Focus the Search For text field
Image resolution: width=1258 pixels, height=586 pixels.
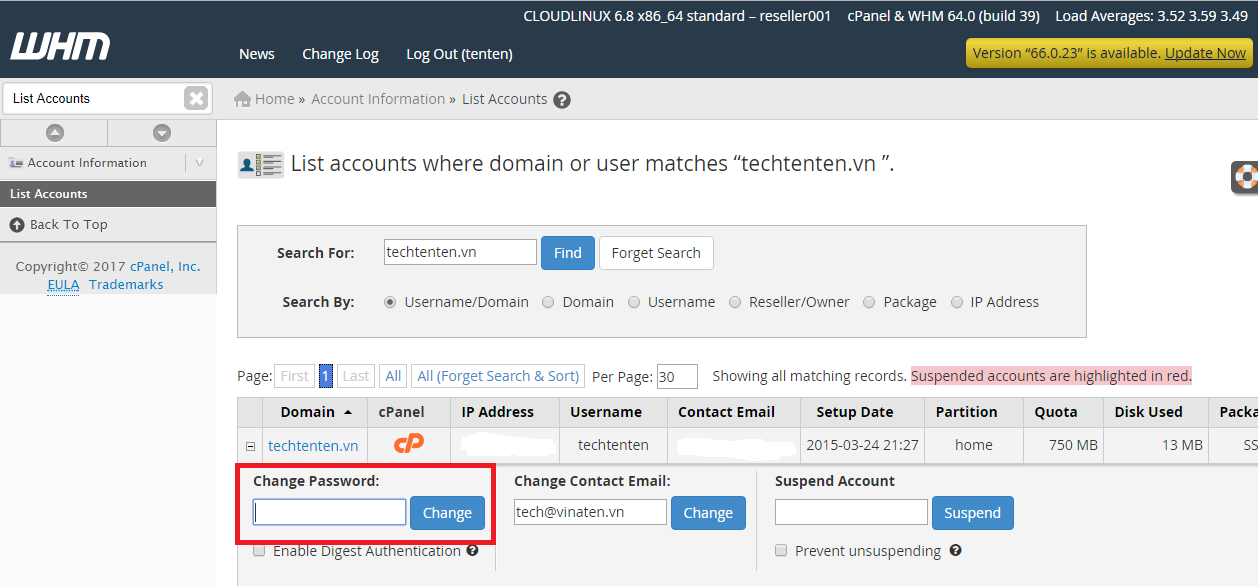tap(461, 252)
